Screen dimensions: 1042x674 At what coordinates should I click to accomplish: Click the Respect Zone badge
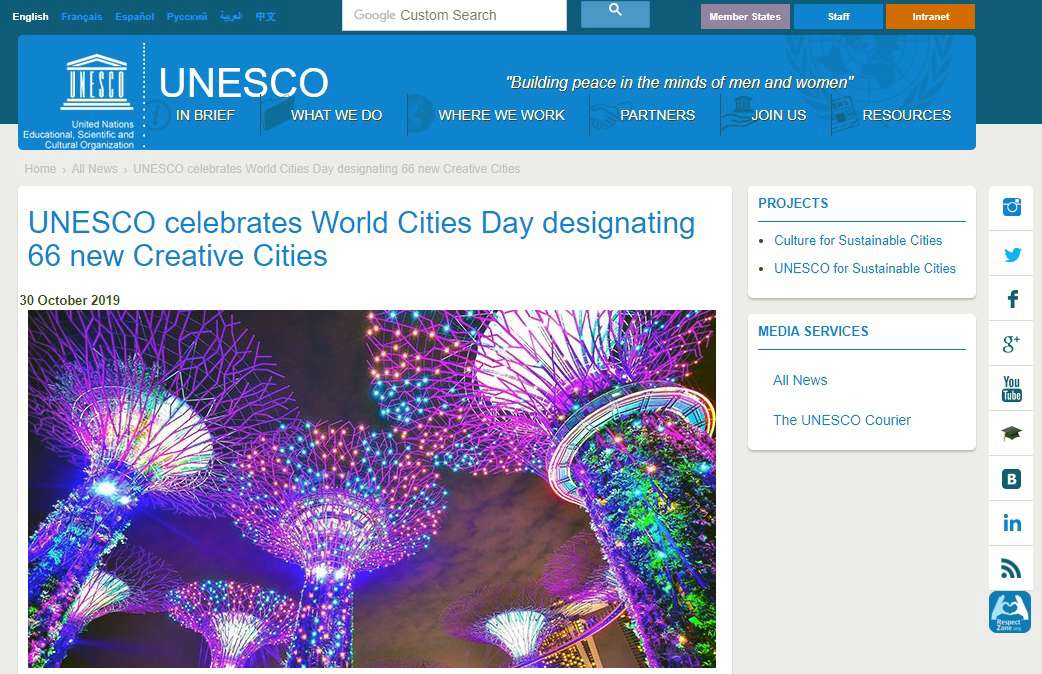click(1010, 612)
